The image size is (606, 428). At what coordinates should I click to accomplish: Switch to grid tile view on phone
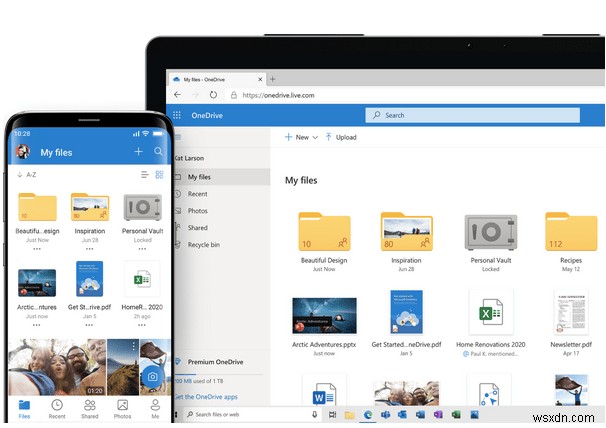coord(159,175)
